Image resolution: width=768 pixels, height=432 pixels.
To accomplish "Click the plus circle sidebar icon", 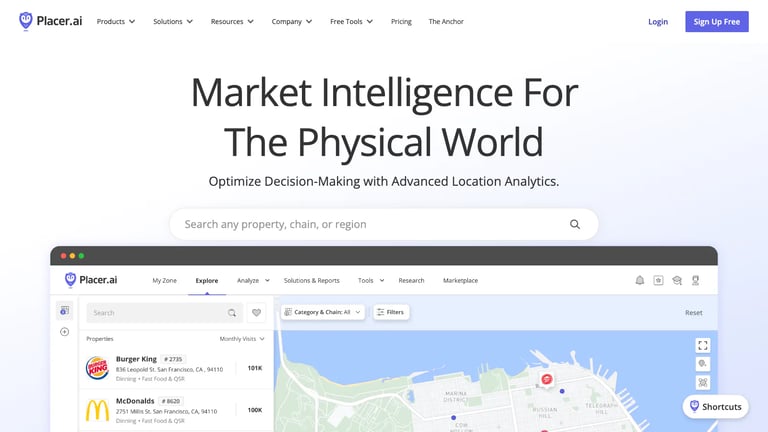I will [65, 332].
